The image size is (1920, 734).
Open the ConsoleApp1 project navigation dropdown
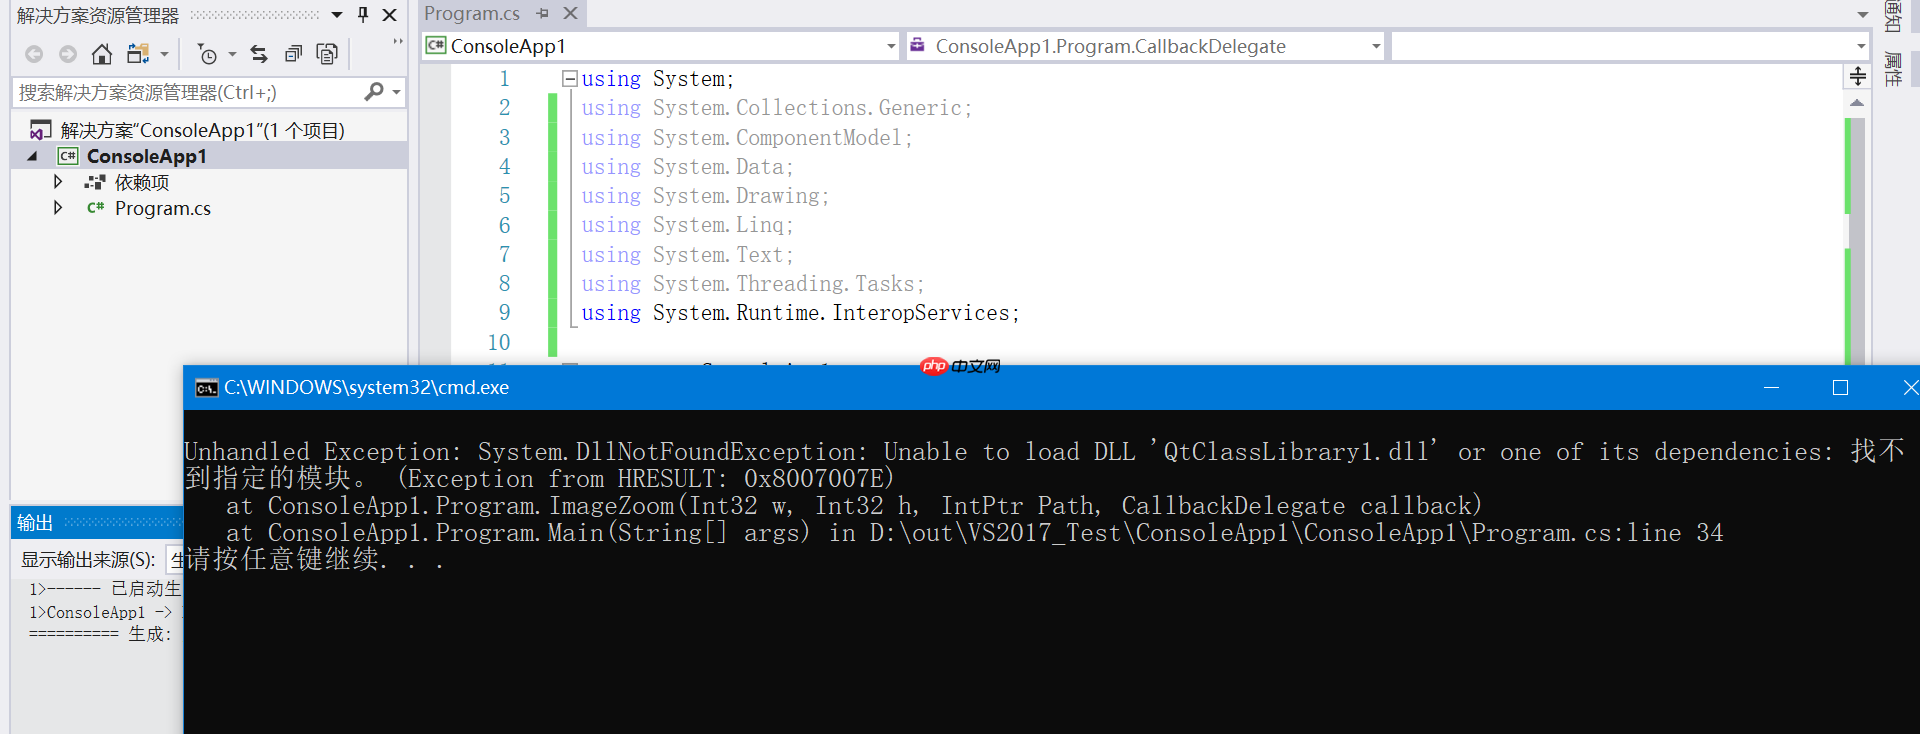891,46
